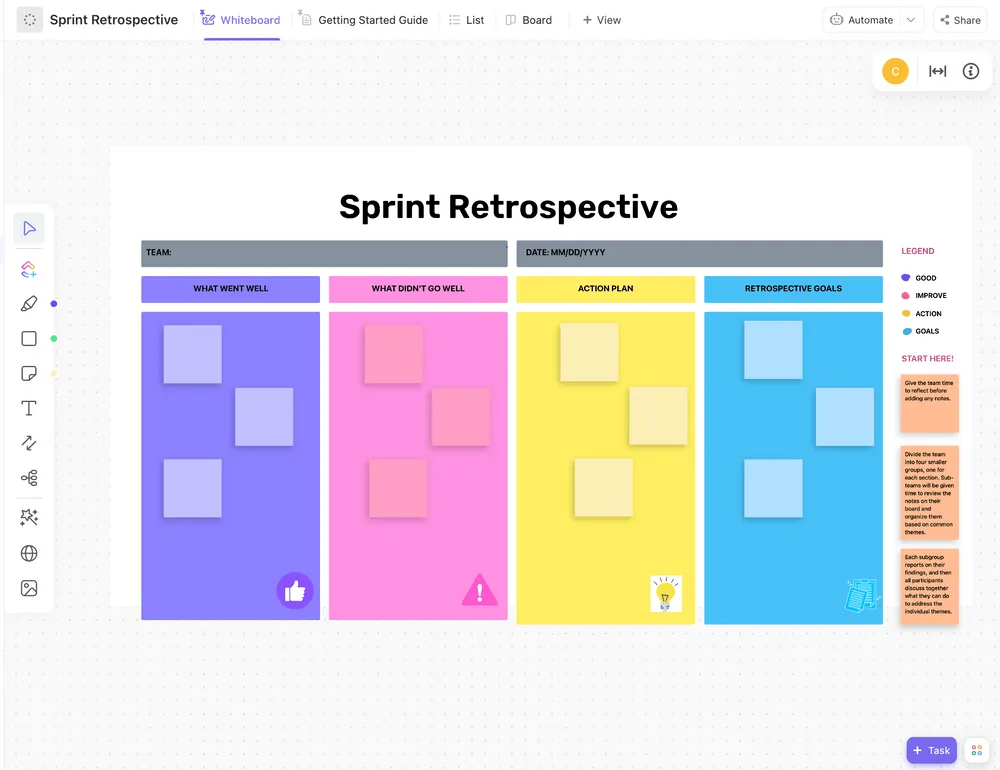The height and width of the screenshot is (770, 1000).
Task: Open the mind map tool
Action: 29,478
